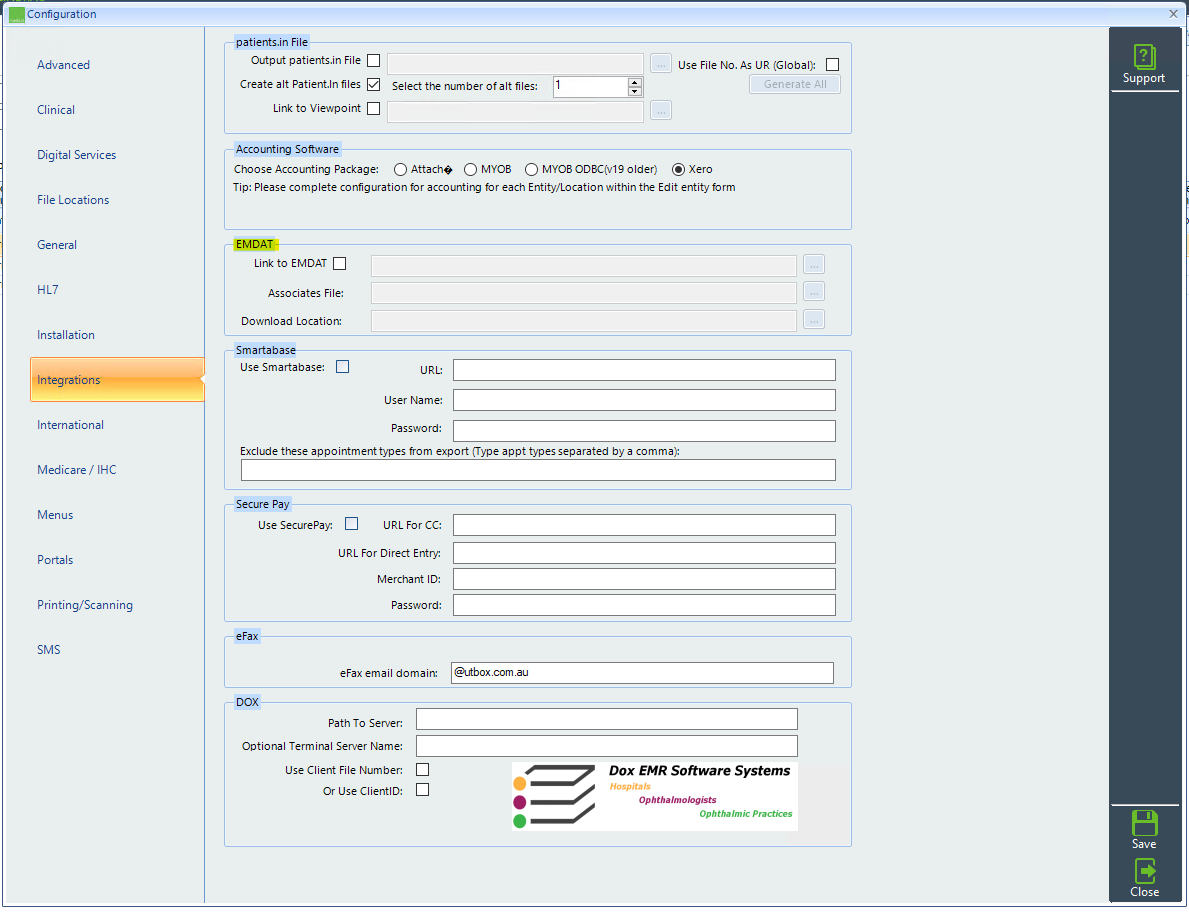Select the MYOB accounting package

click(470, 169)
